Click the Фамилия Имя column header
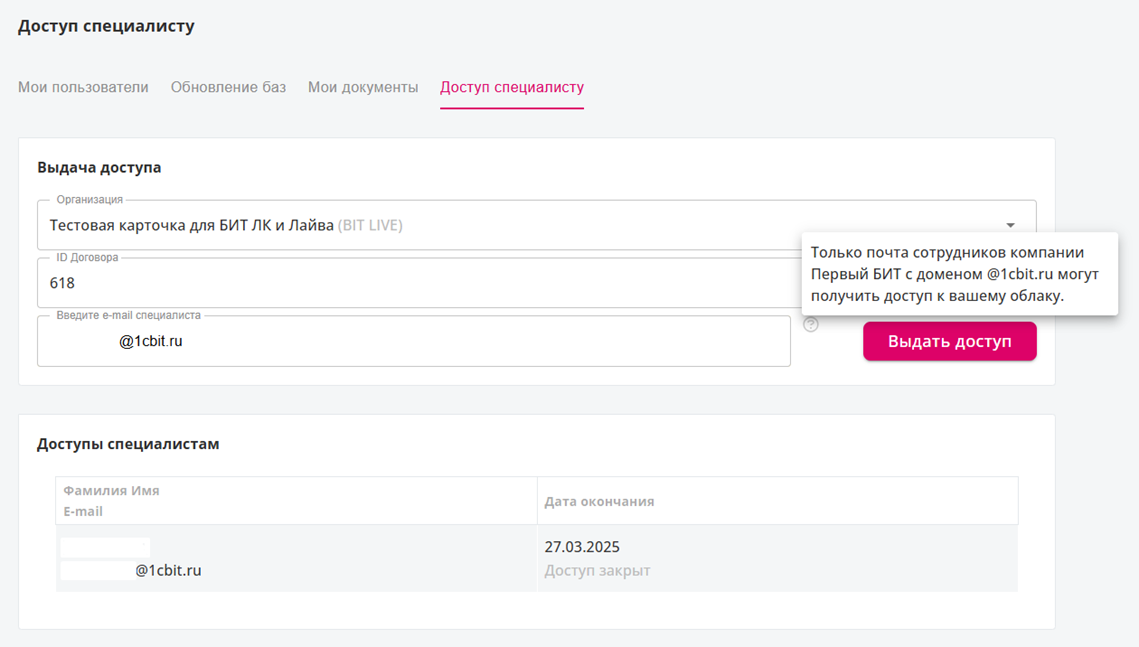Viewport: 1139px width, 647px height. coord(111,490)
